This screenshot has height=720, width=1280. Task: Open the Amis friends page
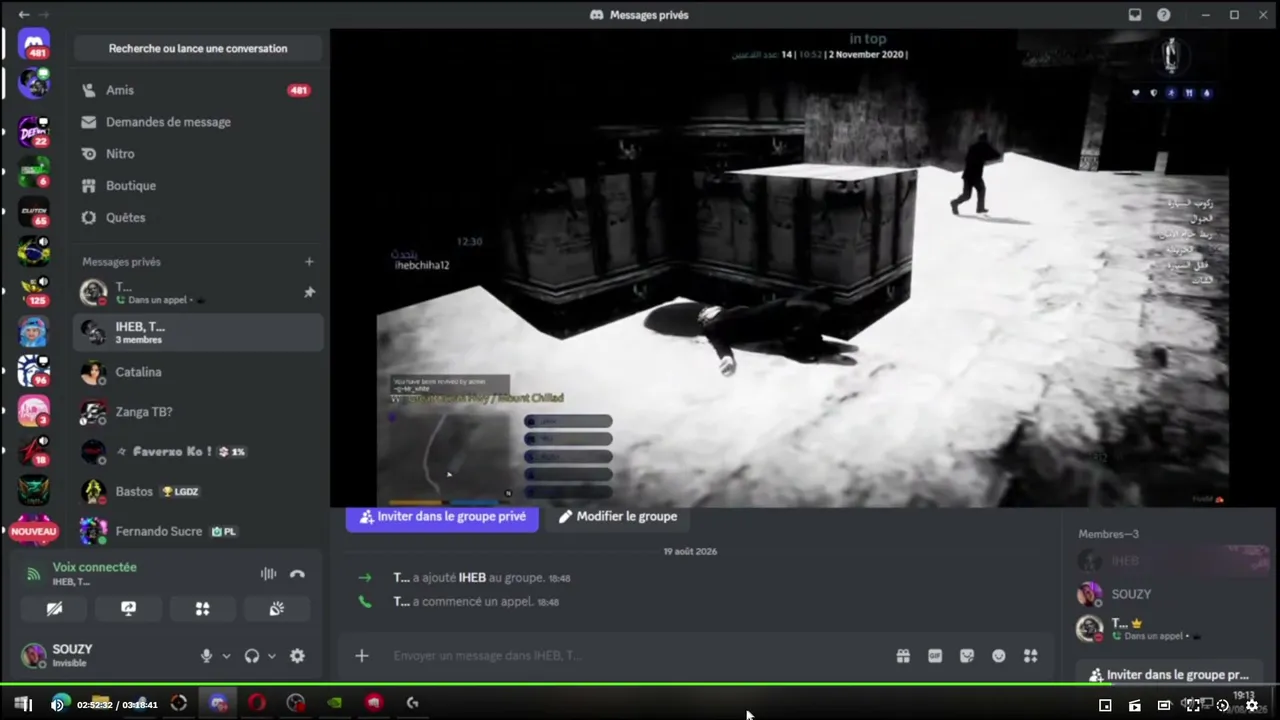coord(198,90)
